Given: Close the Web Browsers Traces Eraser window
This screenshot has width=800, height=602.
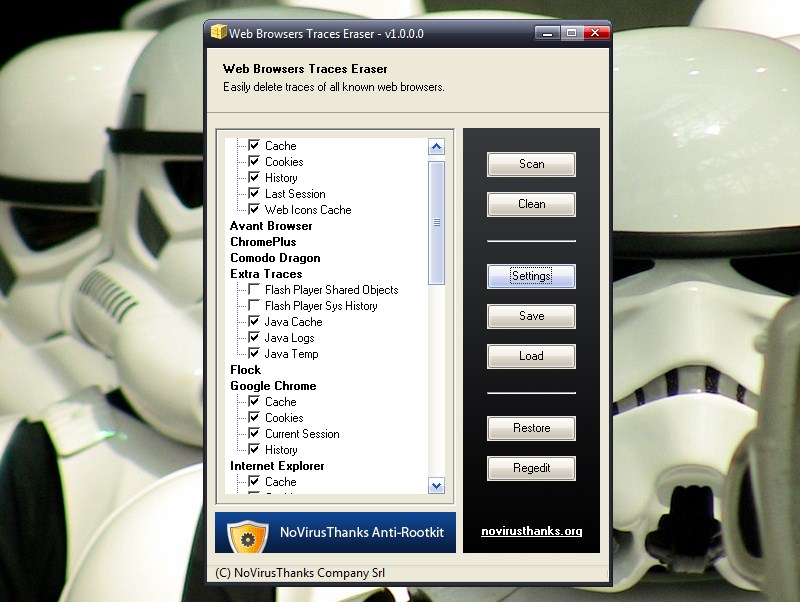Looking at the screenshot, I should tap(595, 33).
